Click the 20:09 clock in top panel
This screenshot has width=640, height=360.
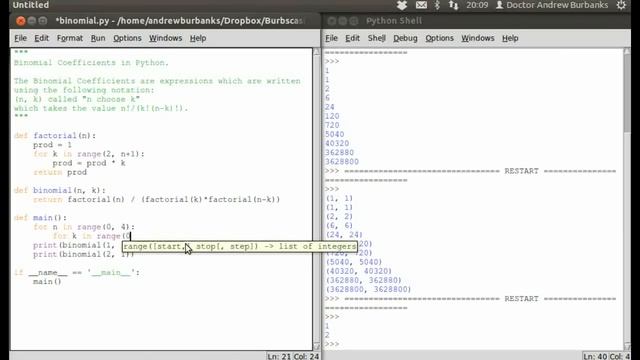coord(477,5)
